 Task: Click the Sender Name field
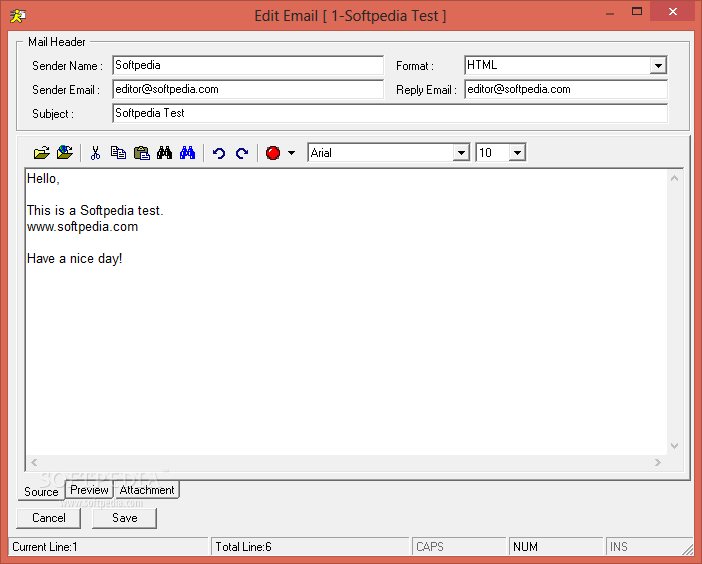(248, 65)
